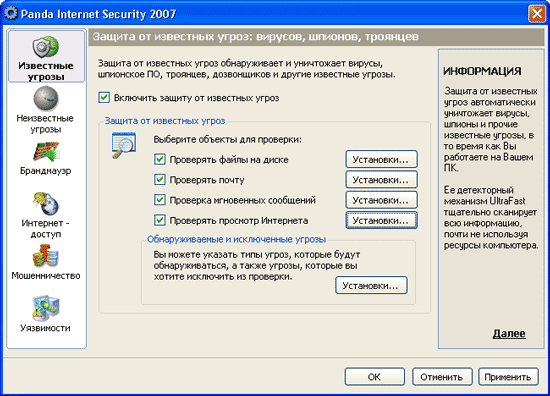This screenshot has width=550, height=396.
Task: Toggle Включить защиту от известных угроз
Action: point(104,98)
